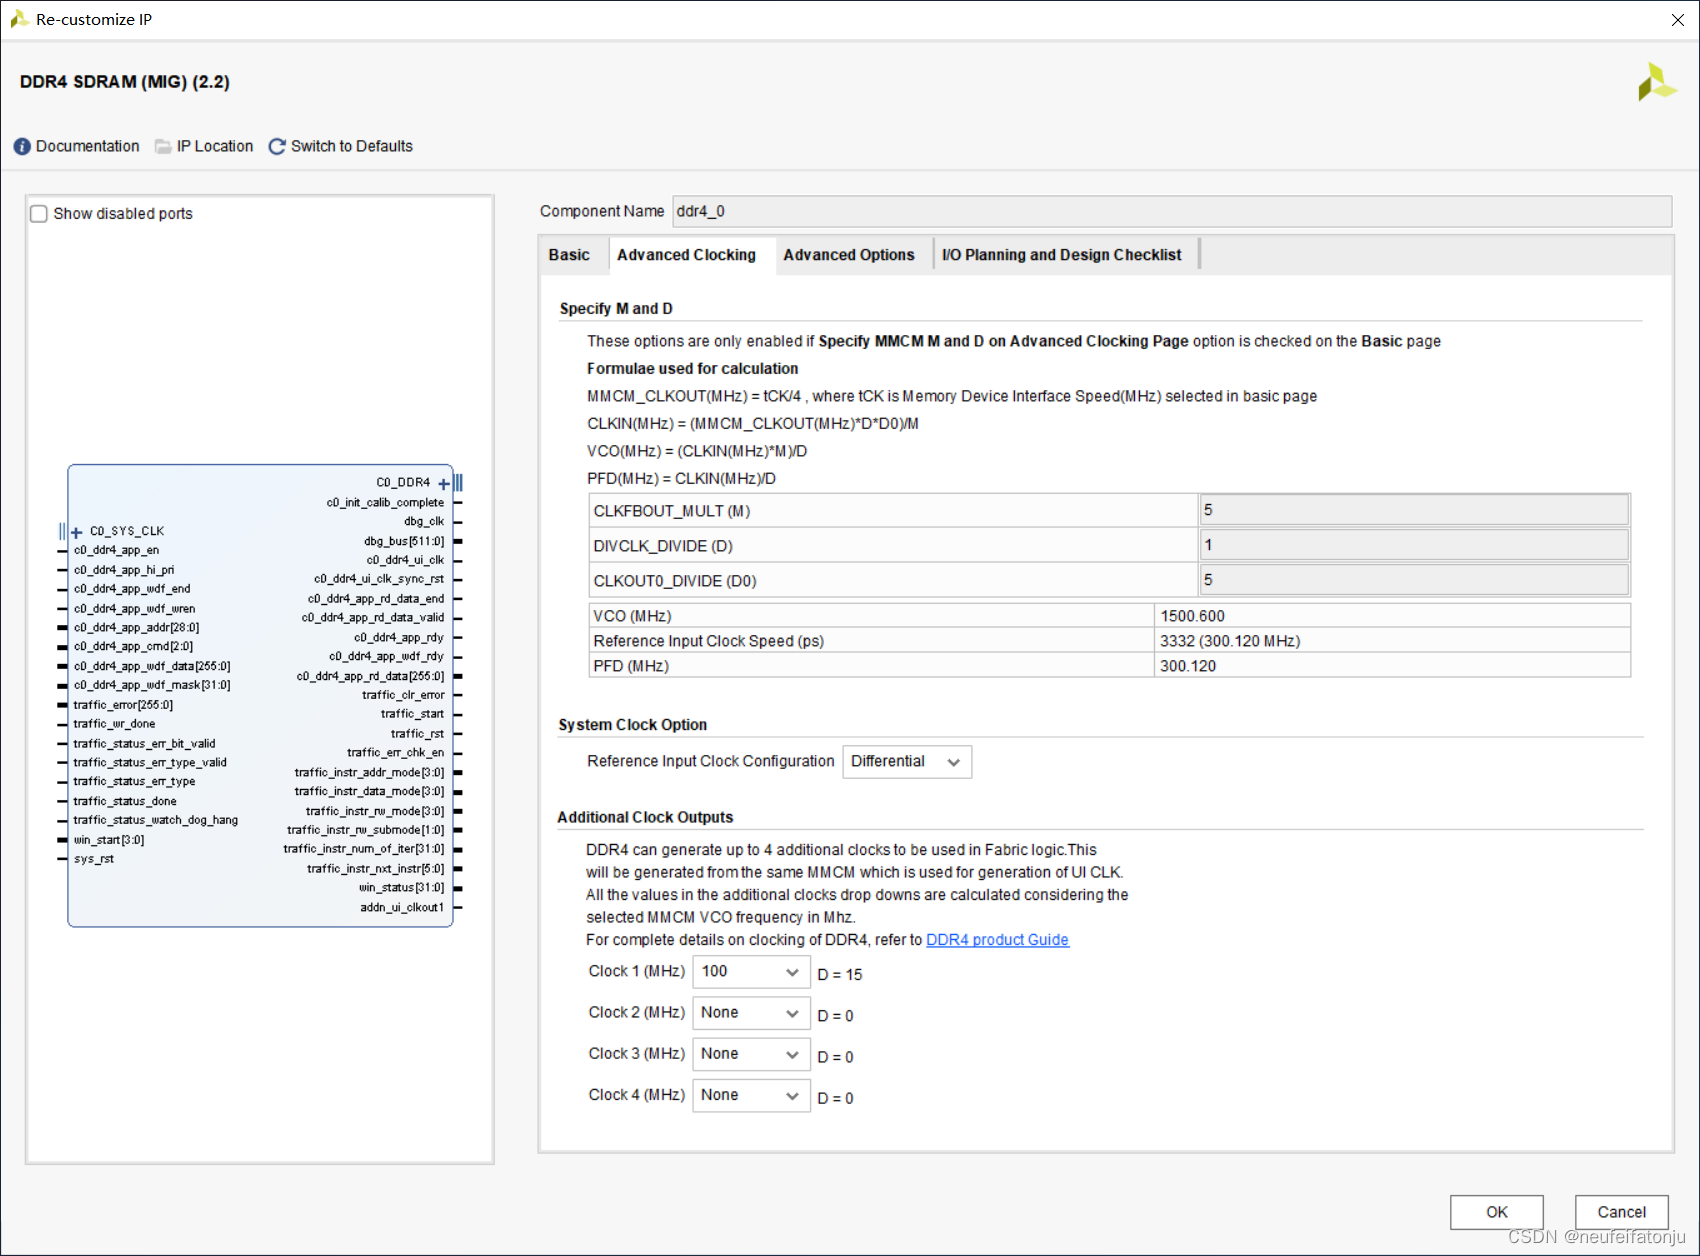Click the DIVCLK_DIVIDE (D) value field
1700x1256 pixels.
[x=1414, y=545]
